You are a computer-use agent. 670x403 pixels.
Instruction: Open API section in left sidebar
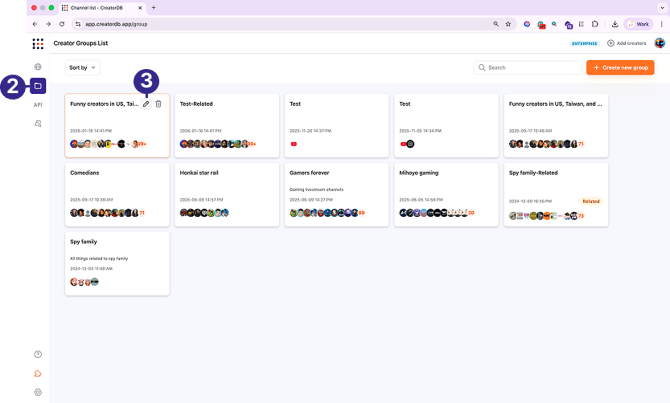pos(38,105)
